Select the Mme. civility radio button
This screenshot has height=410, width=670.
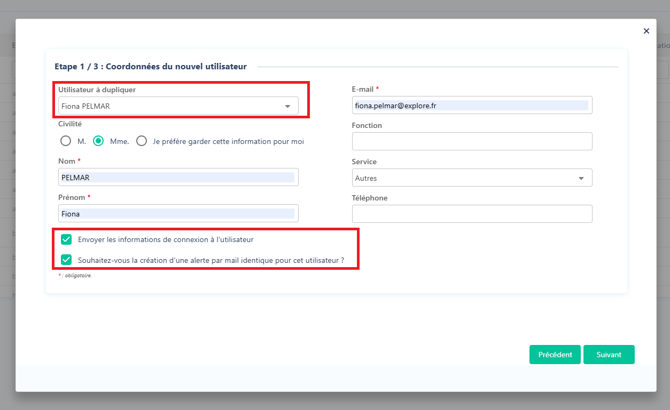[x=99, y=141]
